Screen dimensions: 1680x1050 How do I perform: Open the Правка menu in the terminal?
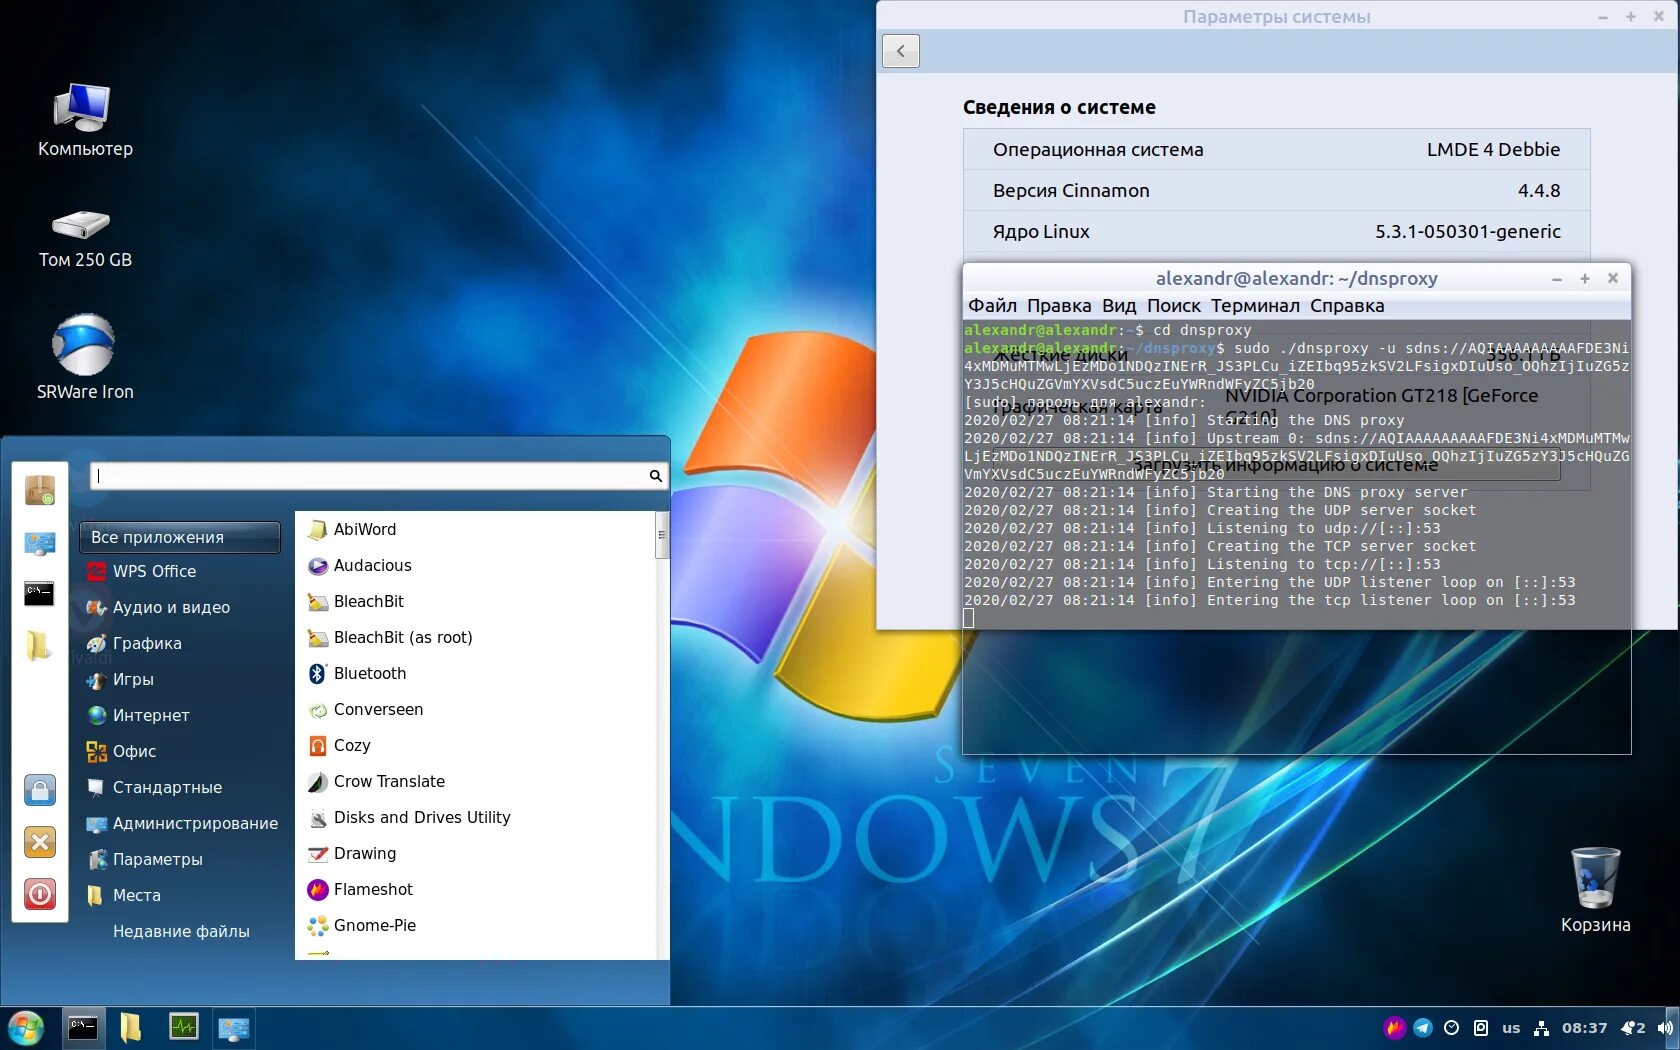[x=1059, y=305]
